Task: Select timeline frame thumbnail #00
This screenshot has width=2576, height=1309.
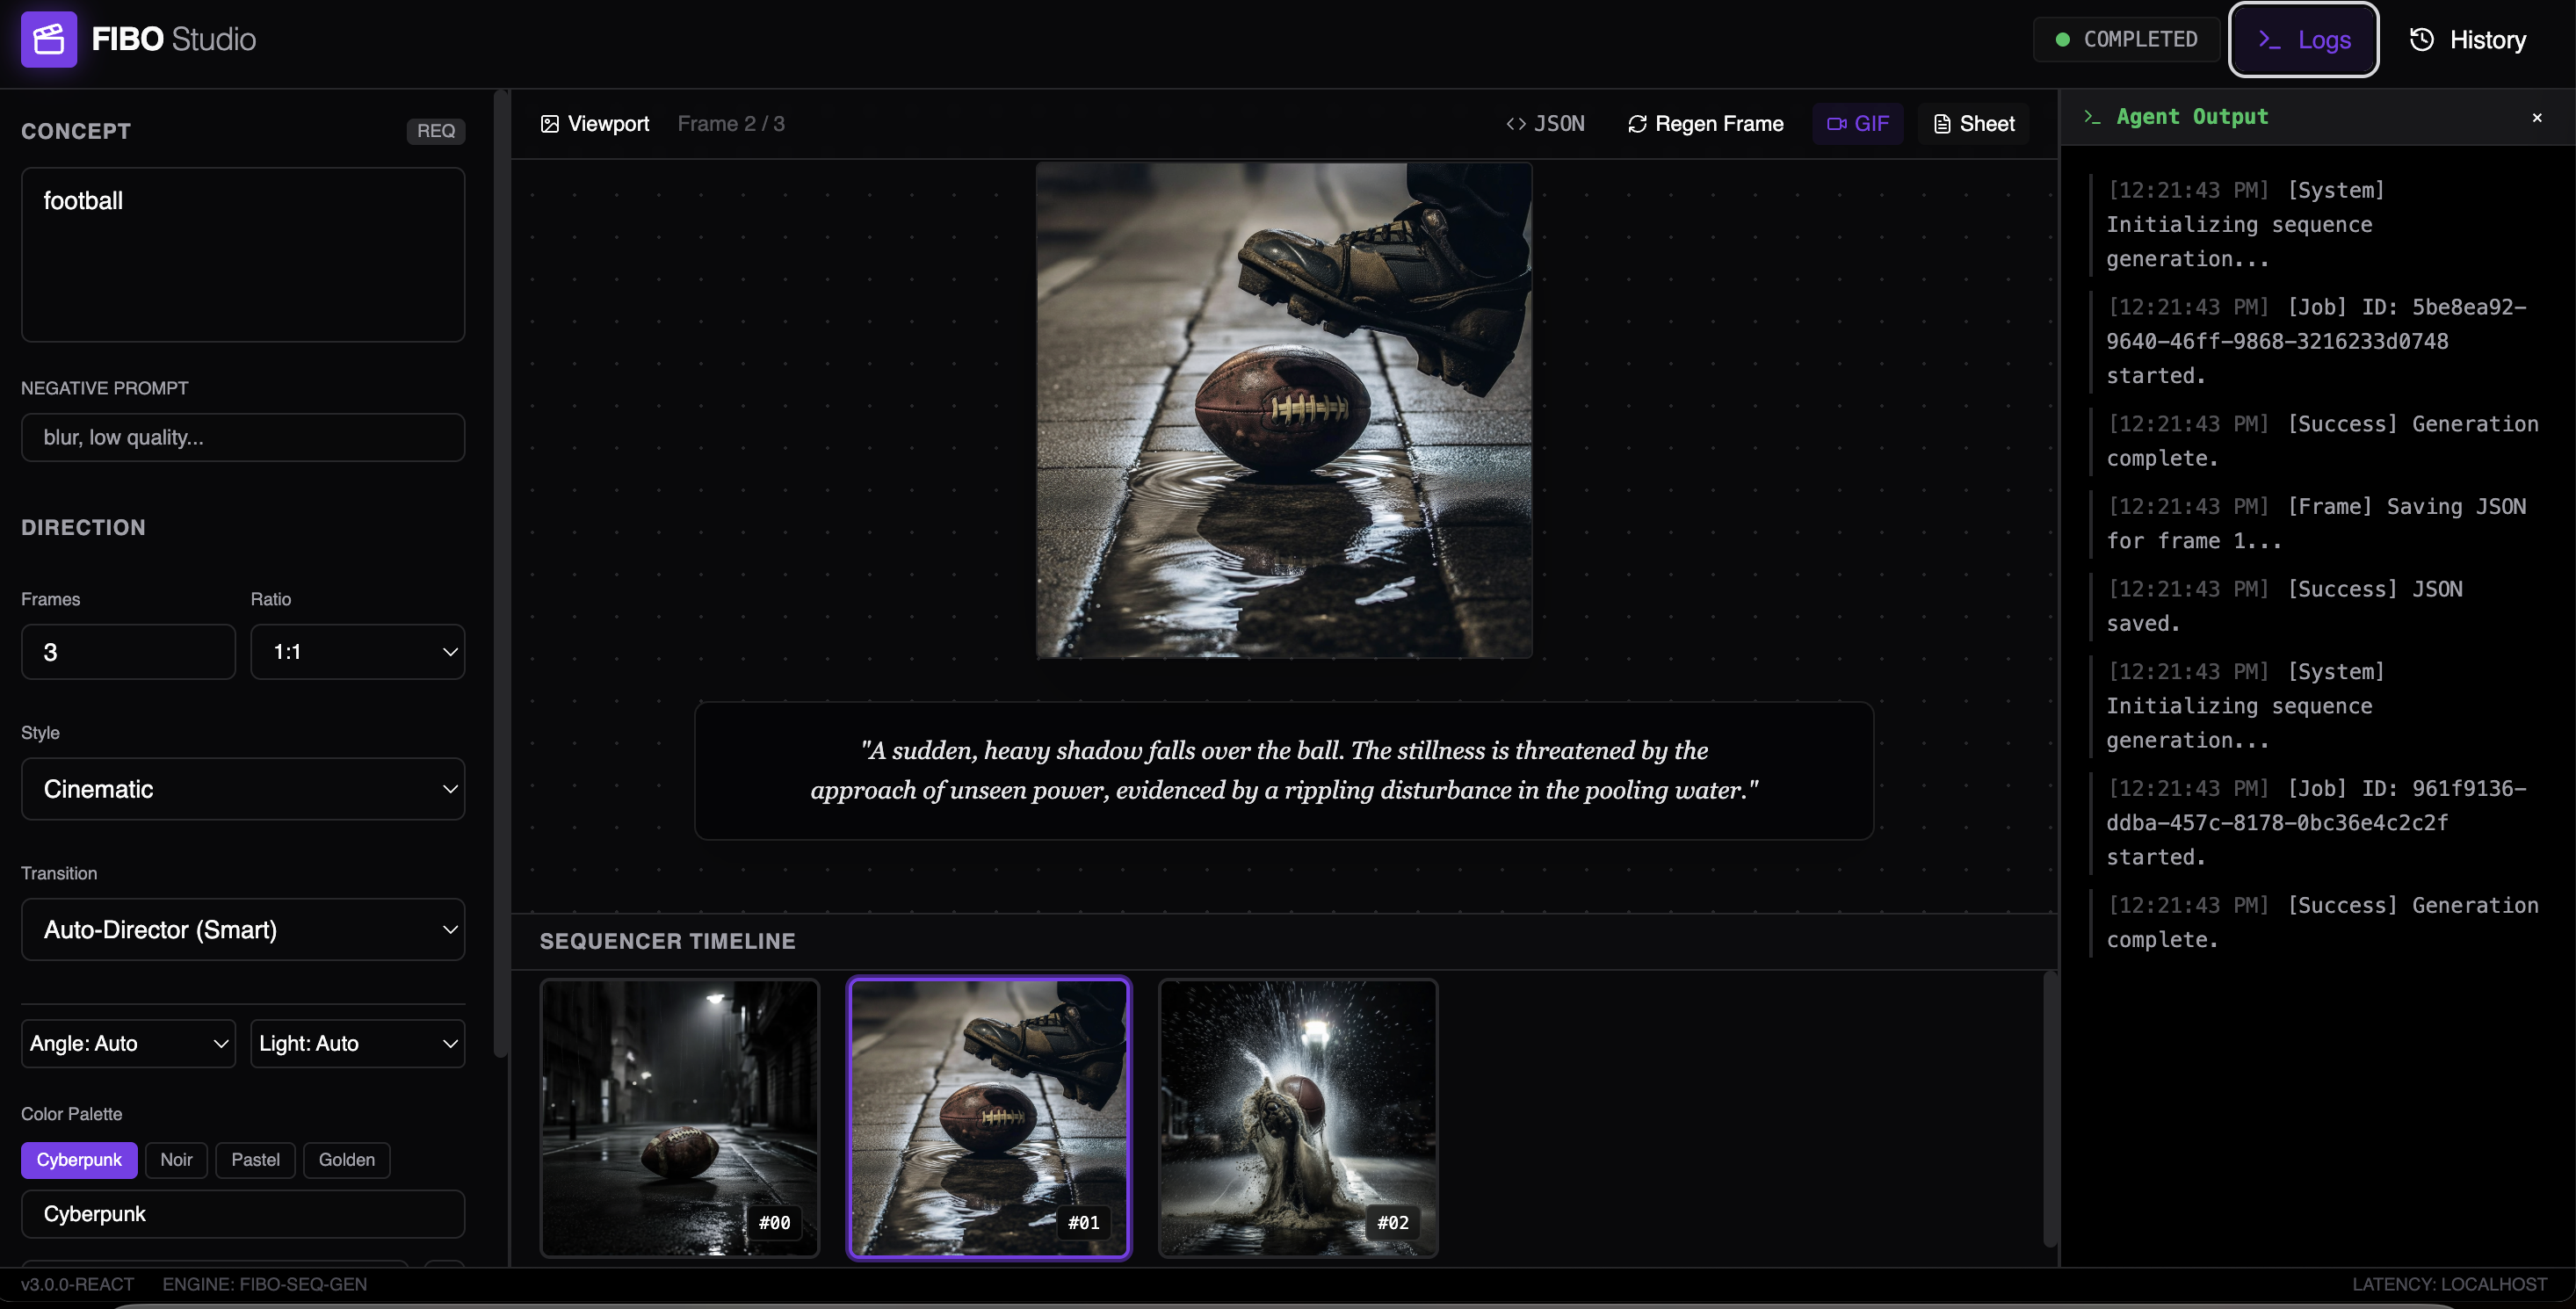Action: 679,1117
